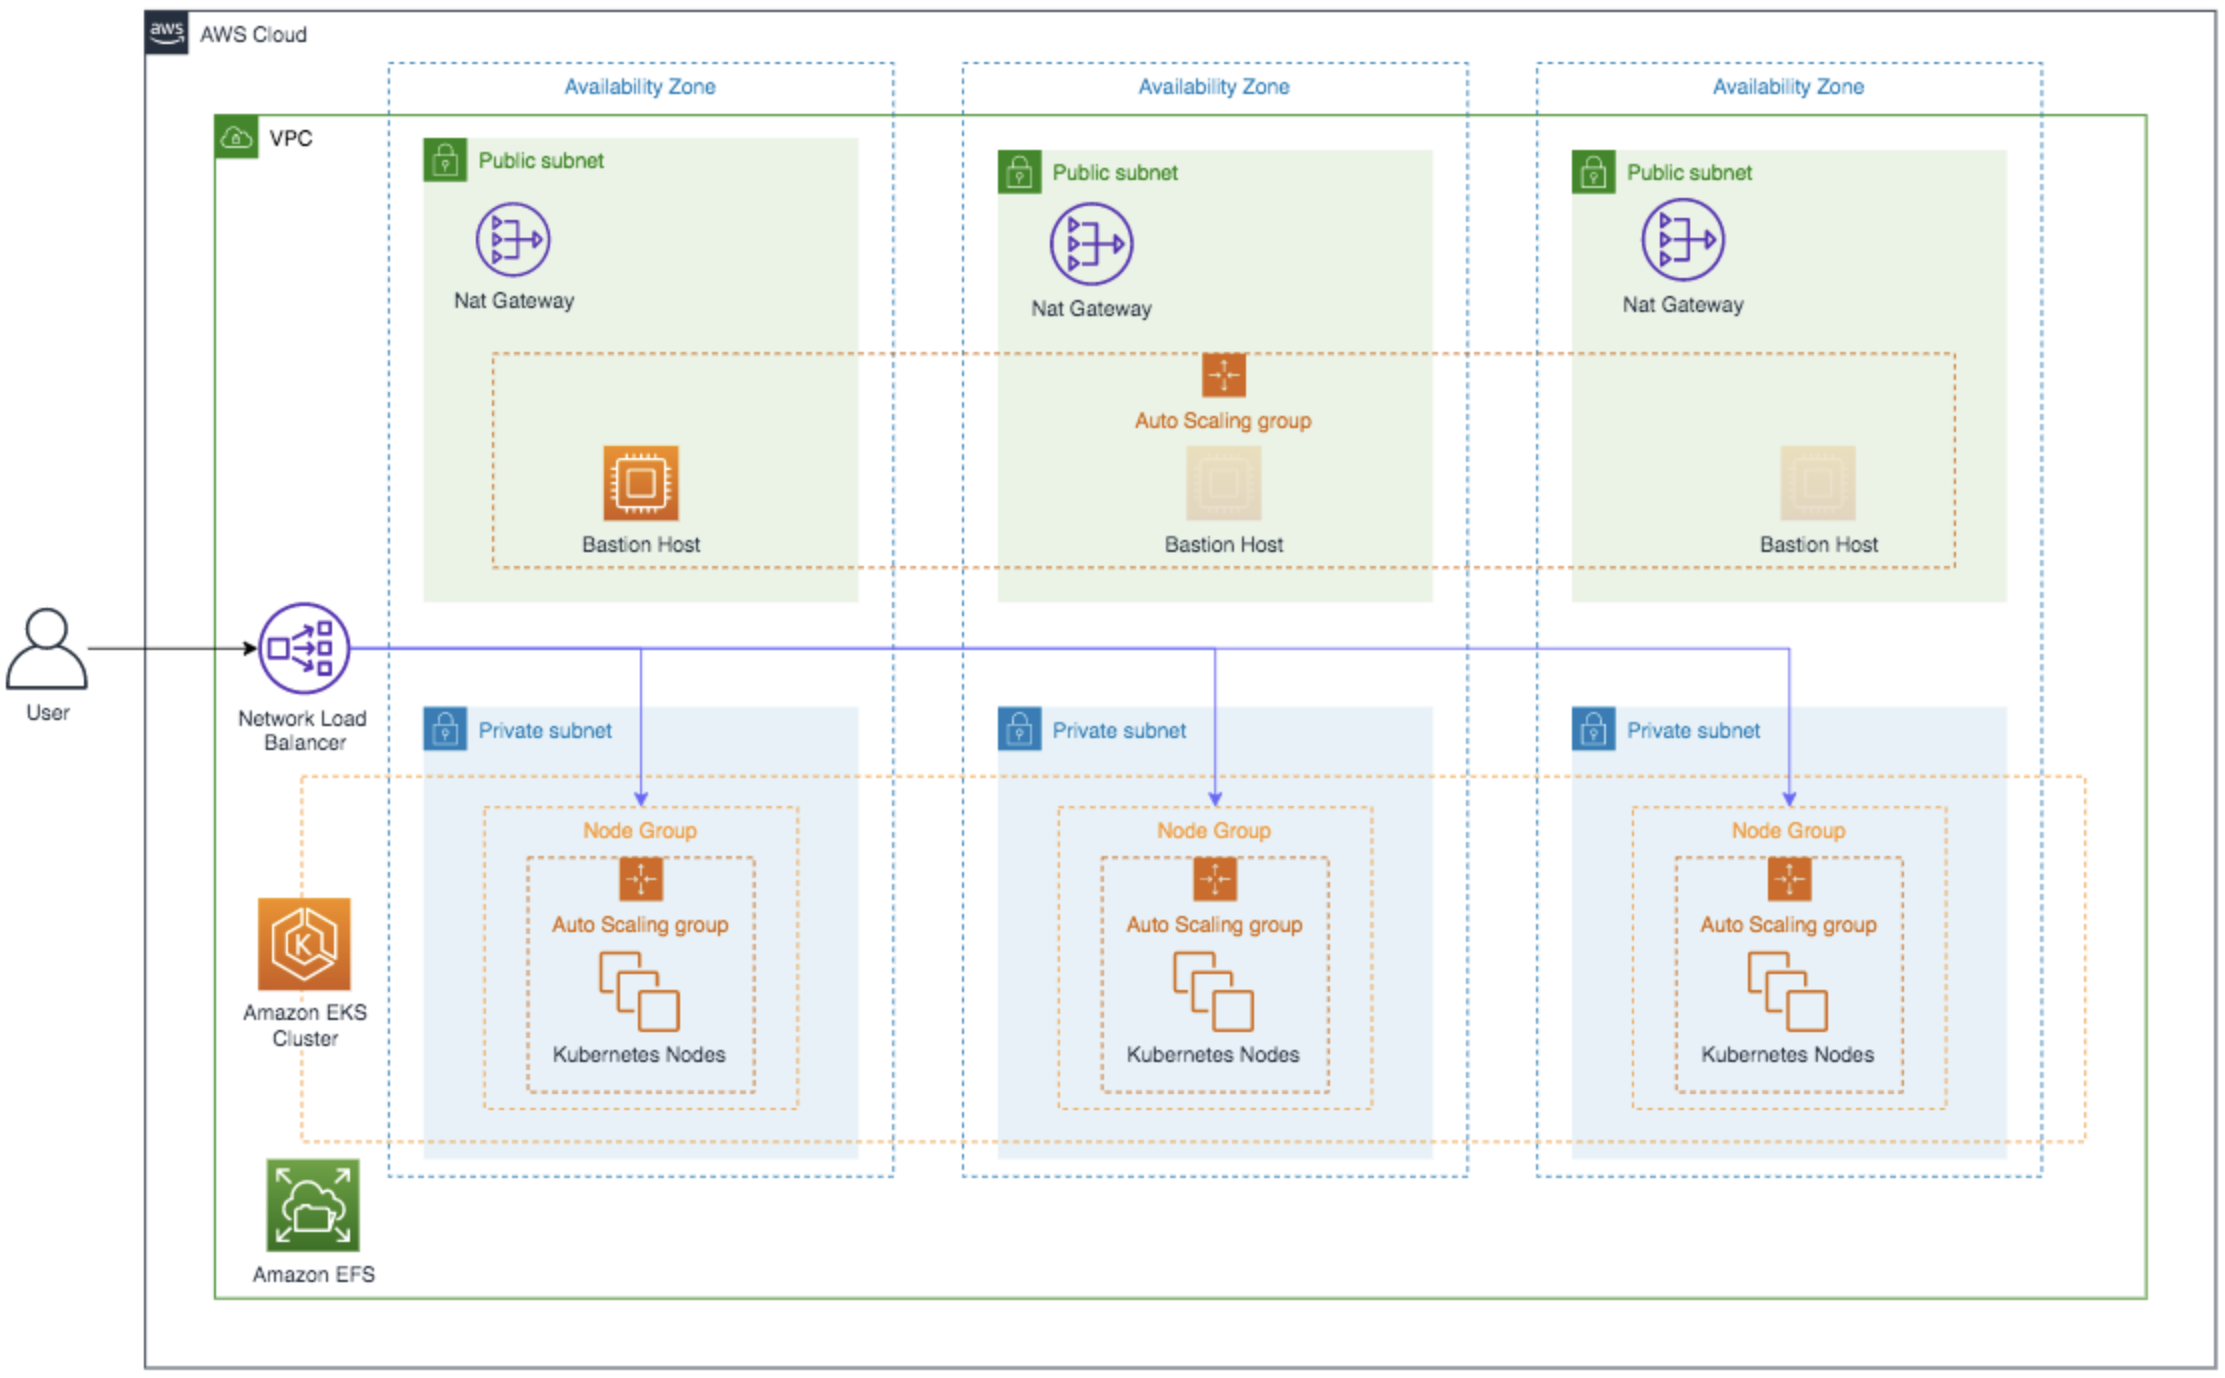The image size is (2225, 1378).
Task: Select the VPC cloud icon
Action: click(236, 137)
